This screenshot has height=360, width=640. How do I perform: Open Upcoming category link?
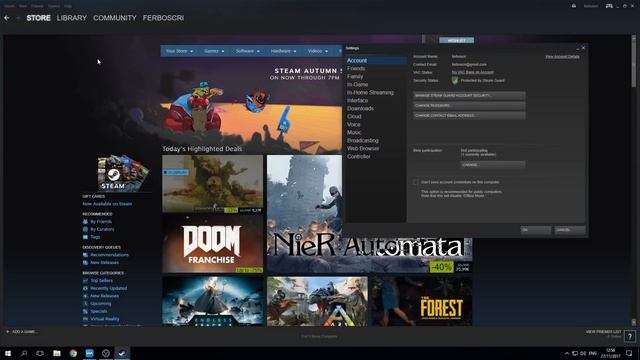100,304
